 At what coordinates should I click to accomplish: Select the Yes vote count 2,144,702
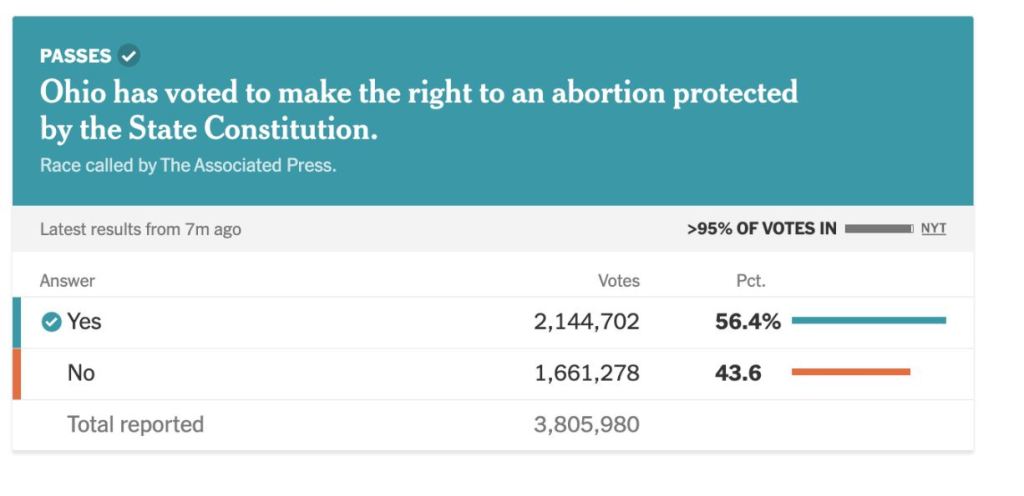point(586,322)
